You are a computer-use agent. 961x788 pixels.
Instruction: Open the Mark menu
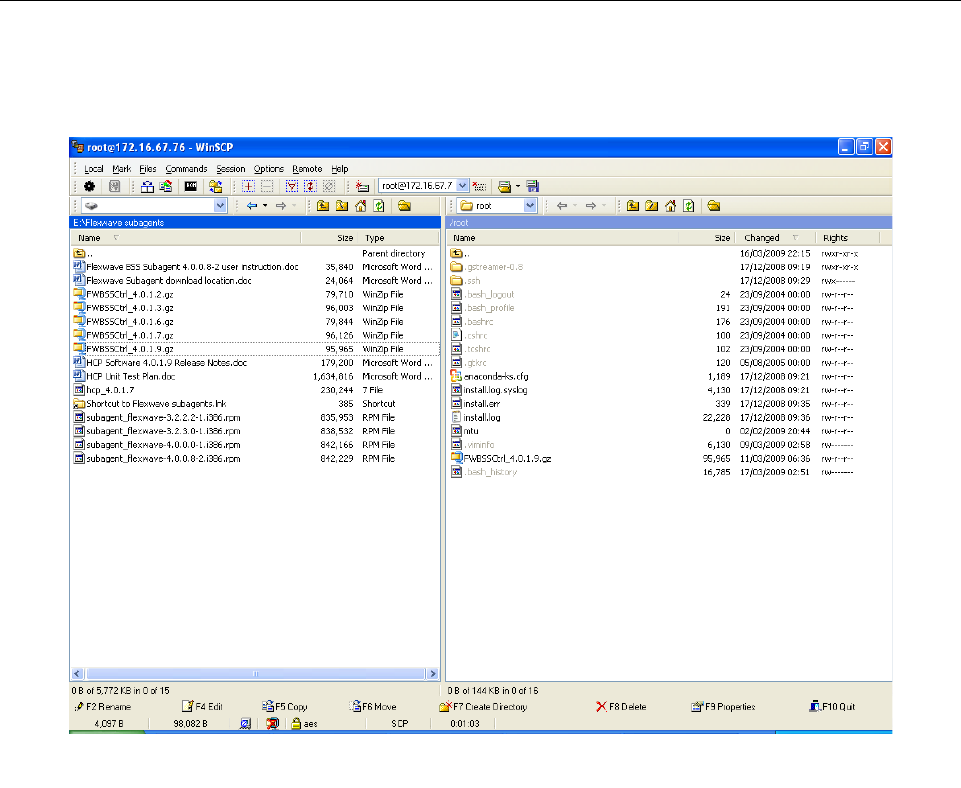[121, 169]
